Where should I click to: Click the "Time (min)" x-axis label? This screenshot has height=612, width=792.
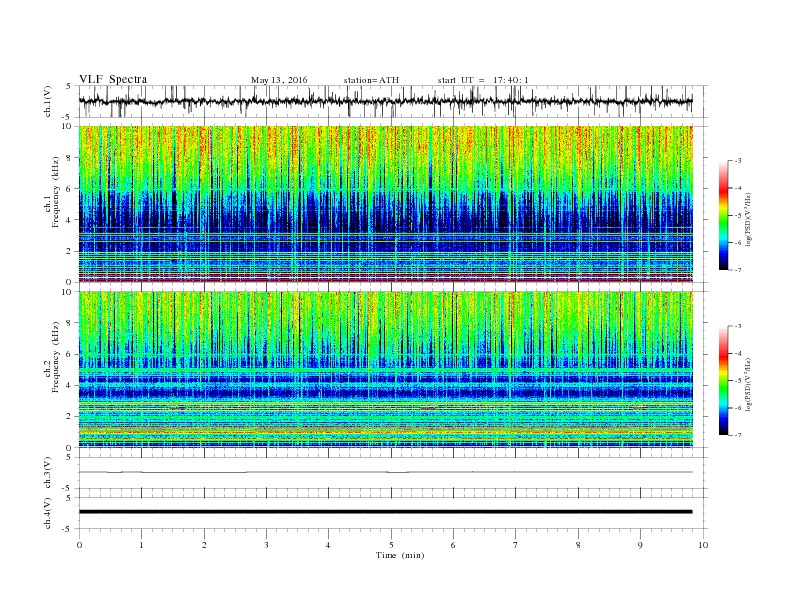[x=400, y=555]
